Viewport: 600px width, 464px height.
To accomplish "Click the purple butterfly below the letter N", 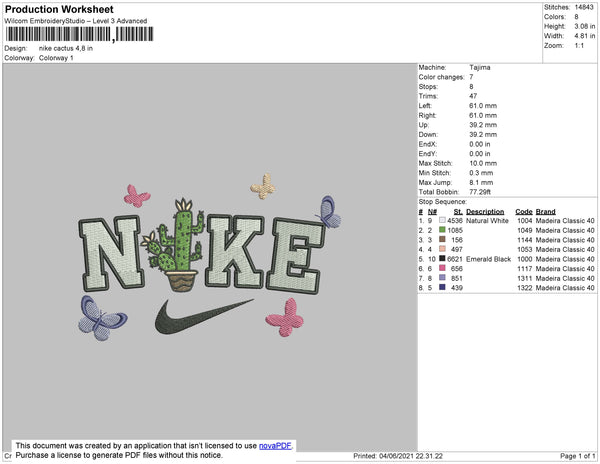I will 101,318.
